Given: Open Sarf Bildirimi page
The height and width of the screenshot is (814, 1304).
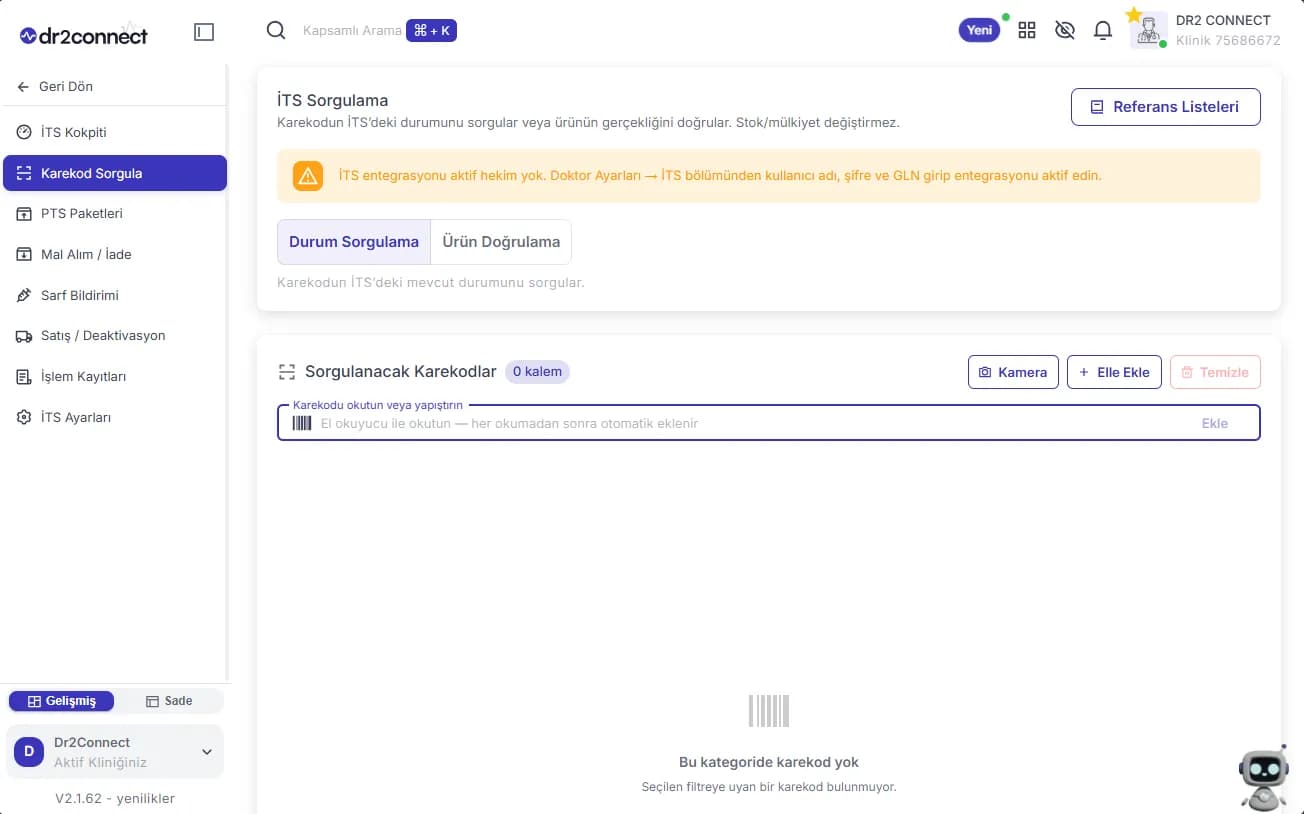Looking at the screenshot, I should tap(115, 295).
